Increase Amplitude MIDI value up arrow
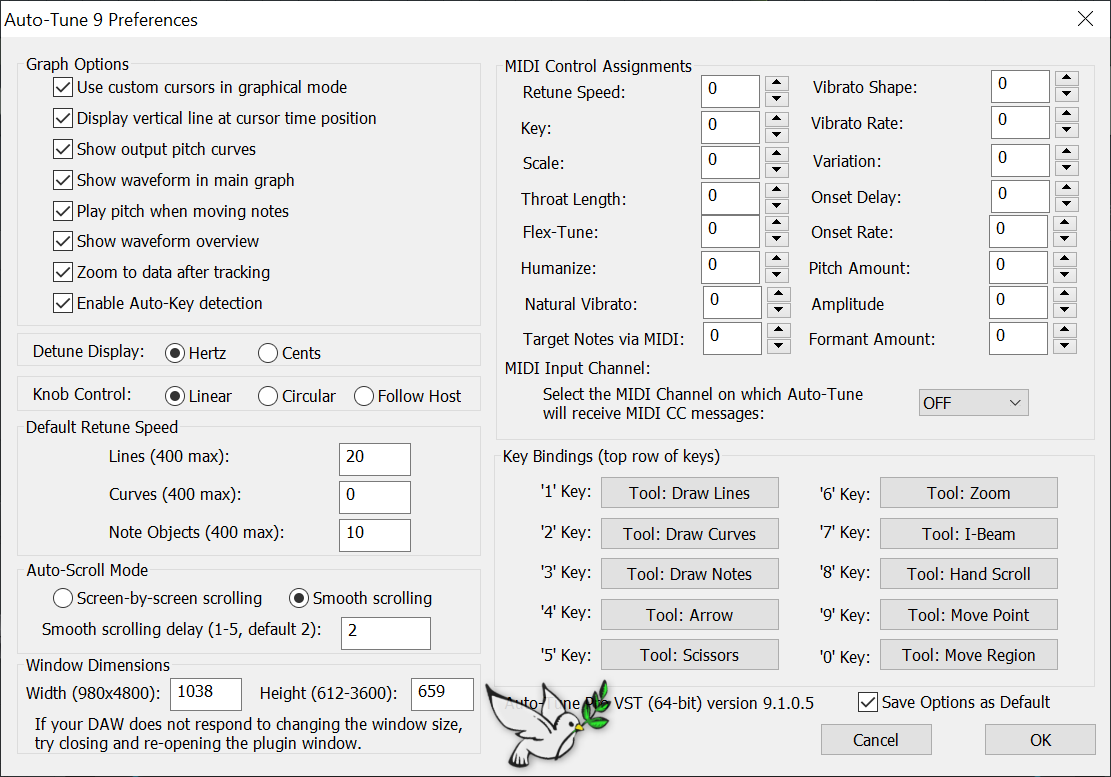 point(1064,294)
